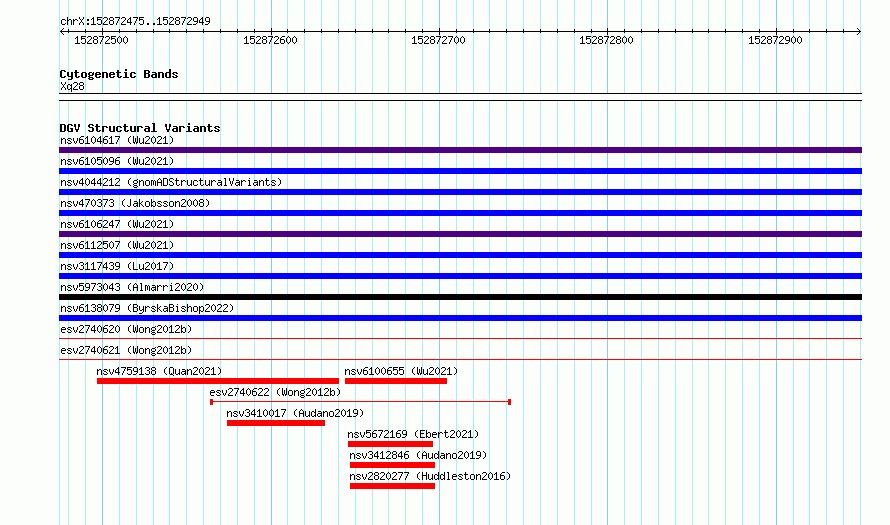The height and width of the screenshot is (525, 890).
Task: Click the blue bar under nsv6105096
Action: (460, 171)
